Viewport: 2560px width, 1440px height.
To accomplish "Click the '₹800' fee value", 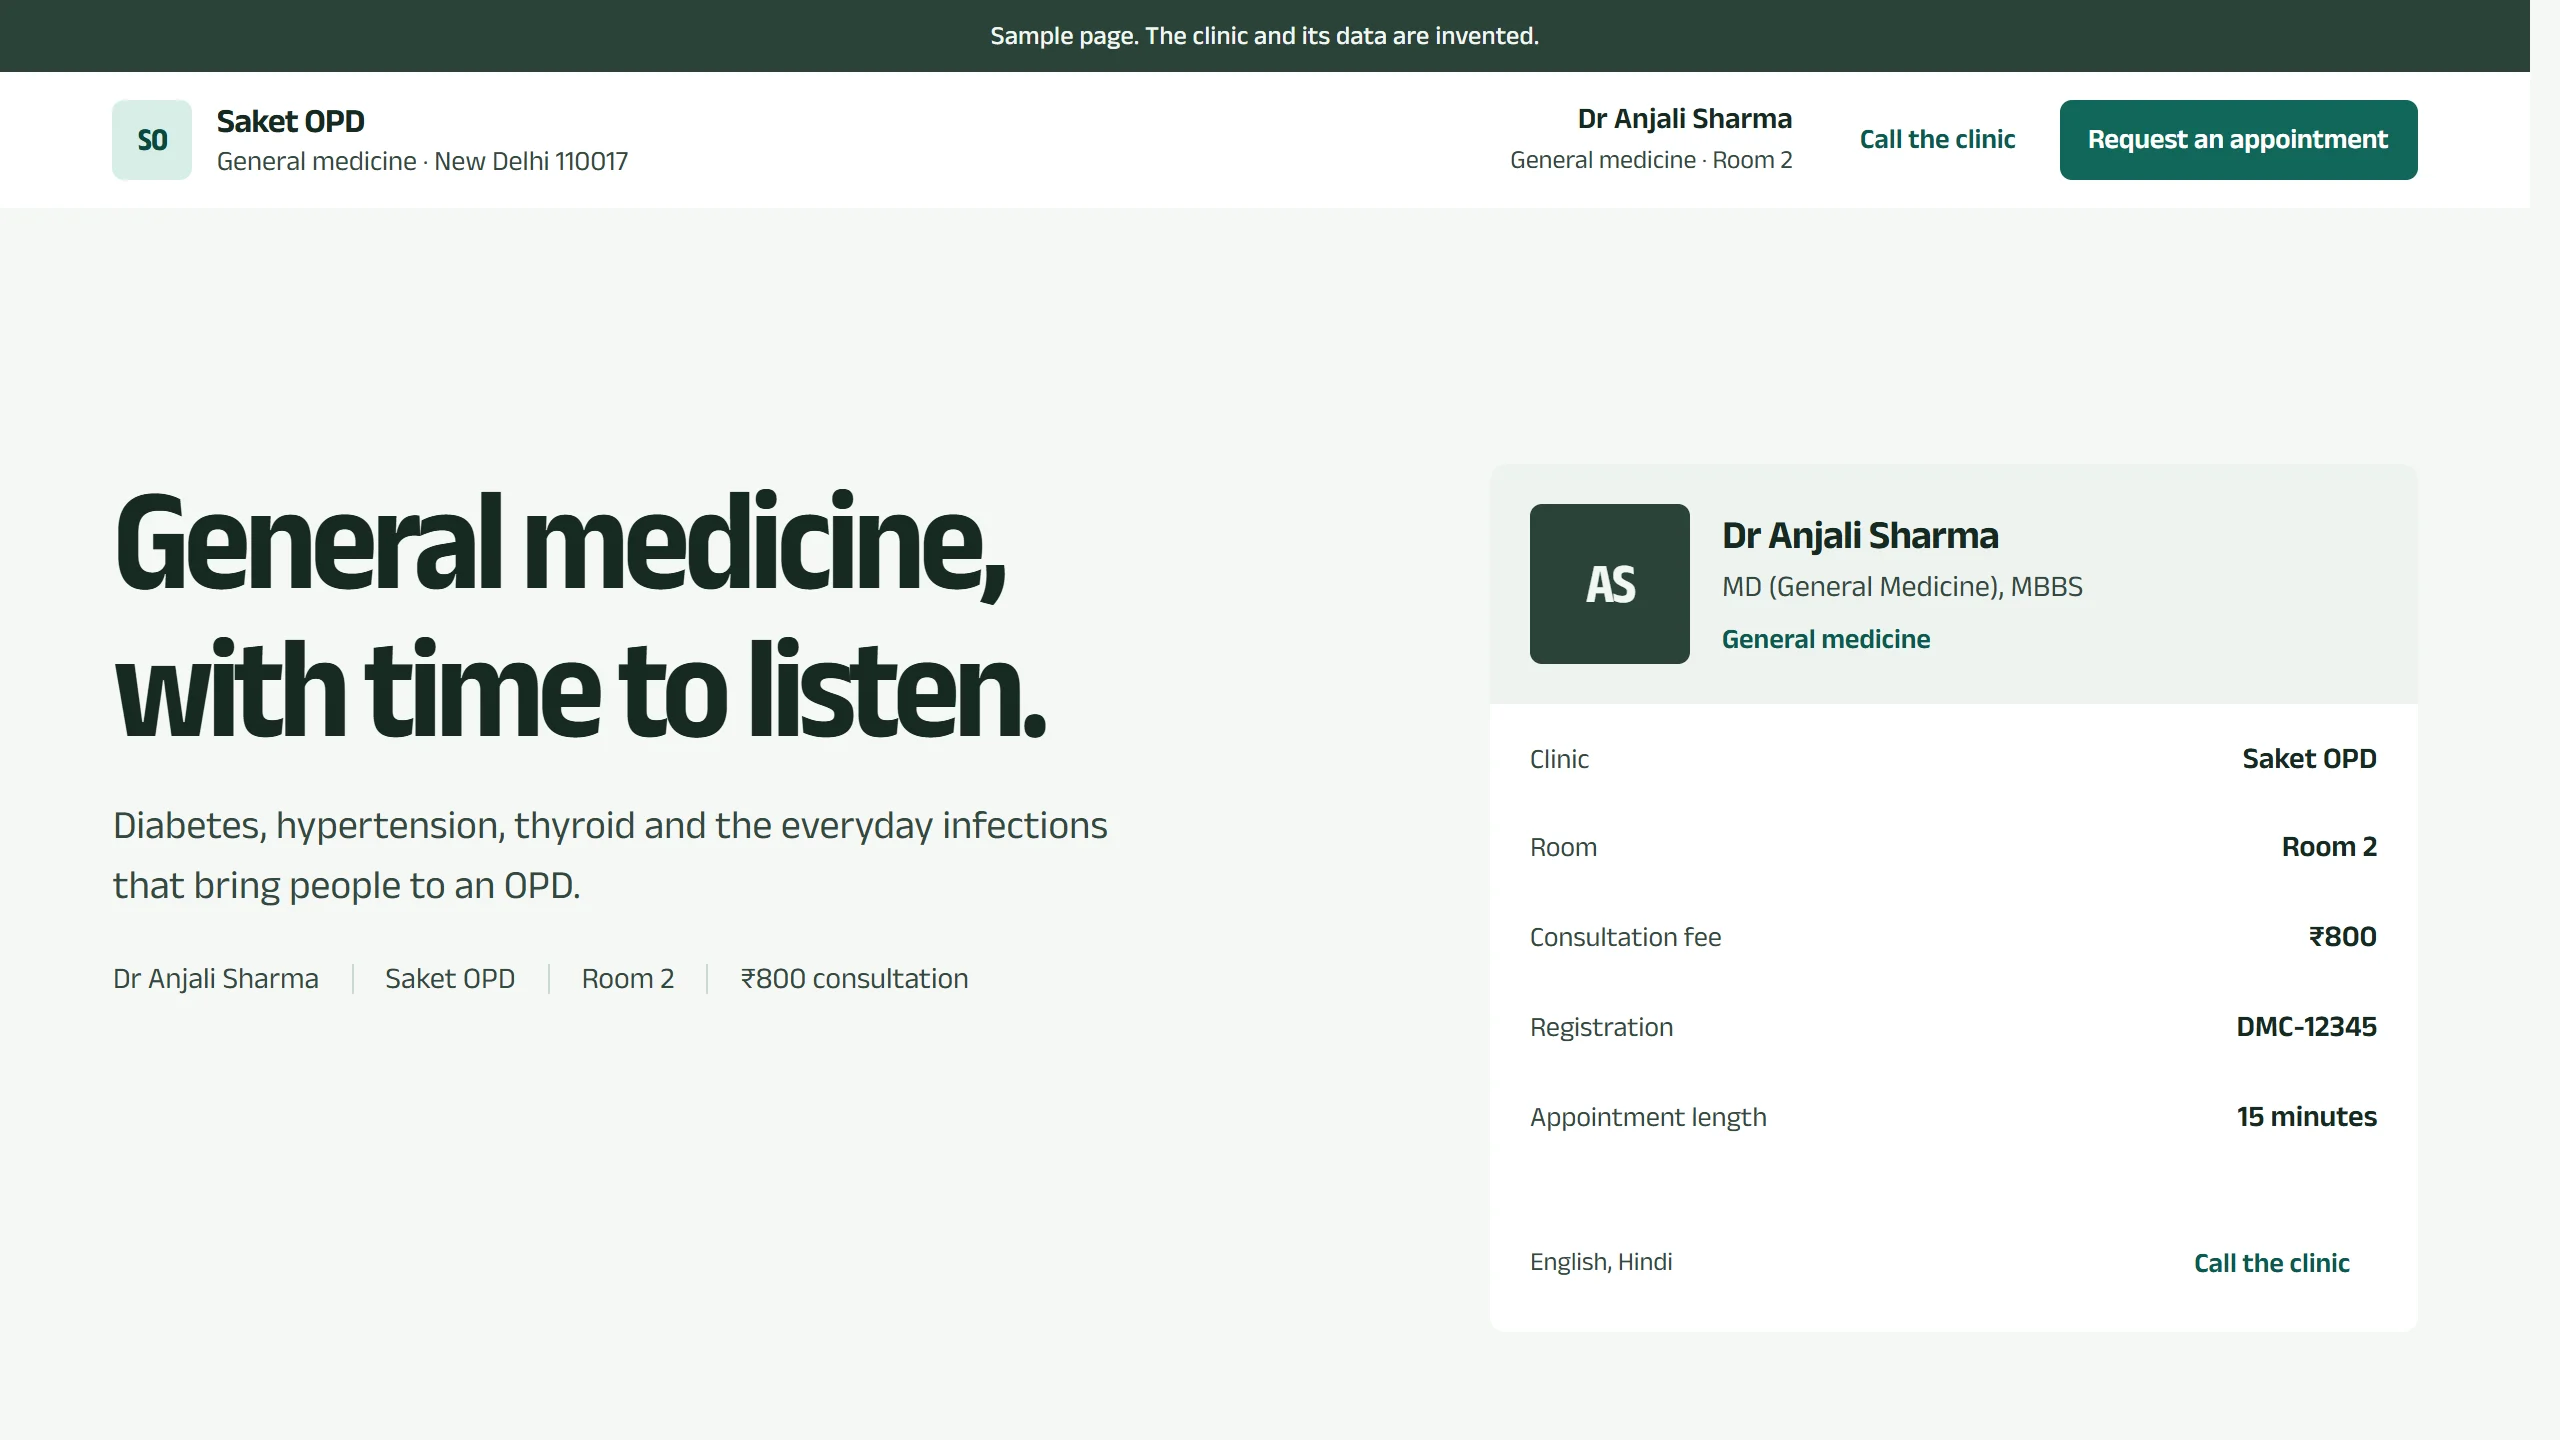I will [x=2342, y=937].
